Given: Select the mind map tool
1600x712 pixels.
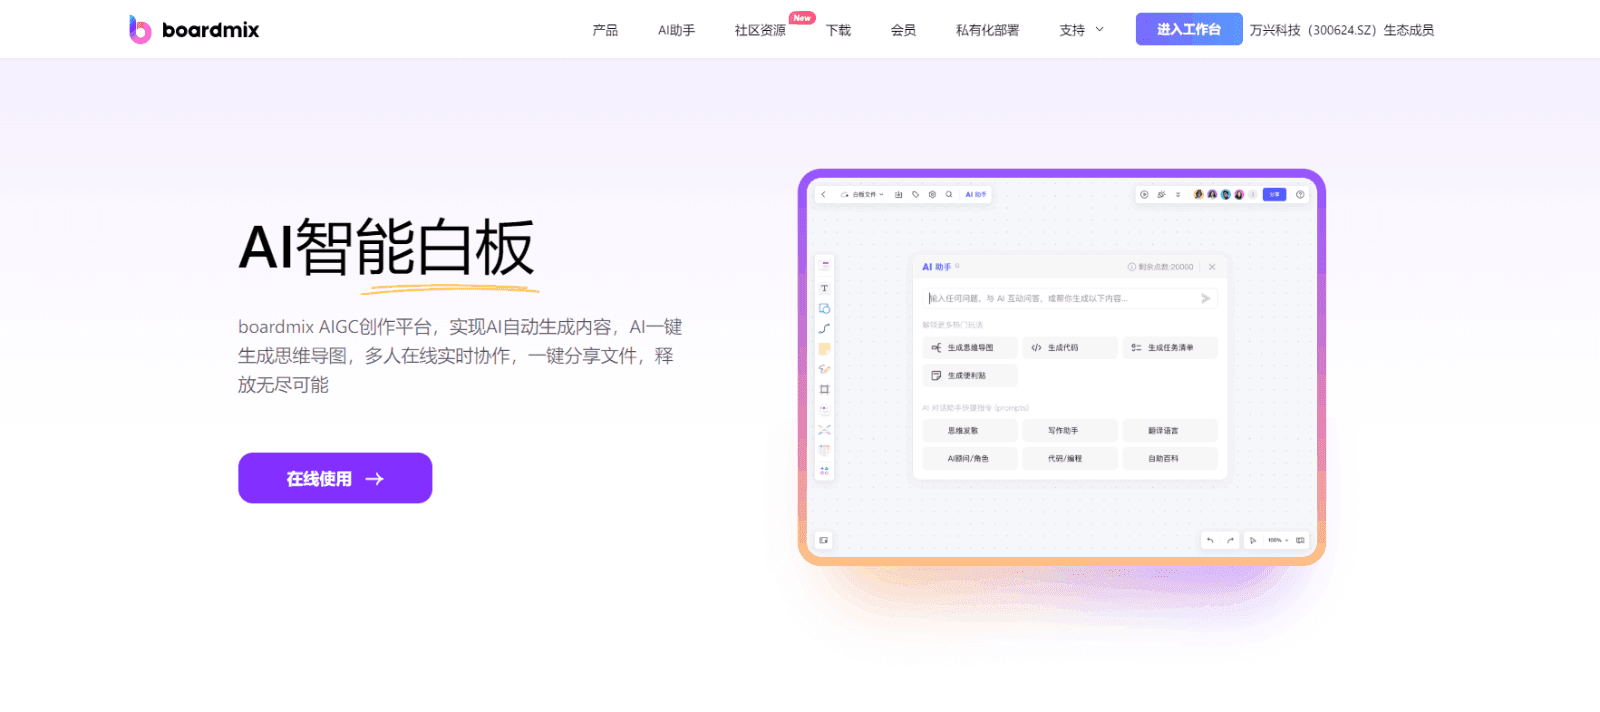Looking at the screenshot, I should point(825,430).
